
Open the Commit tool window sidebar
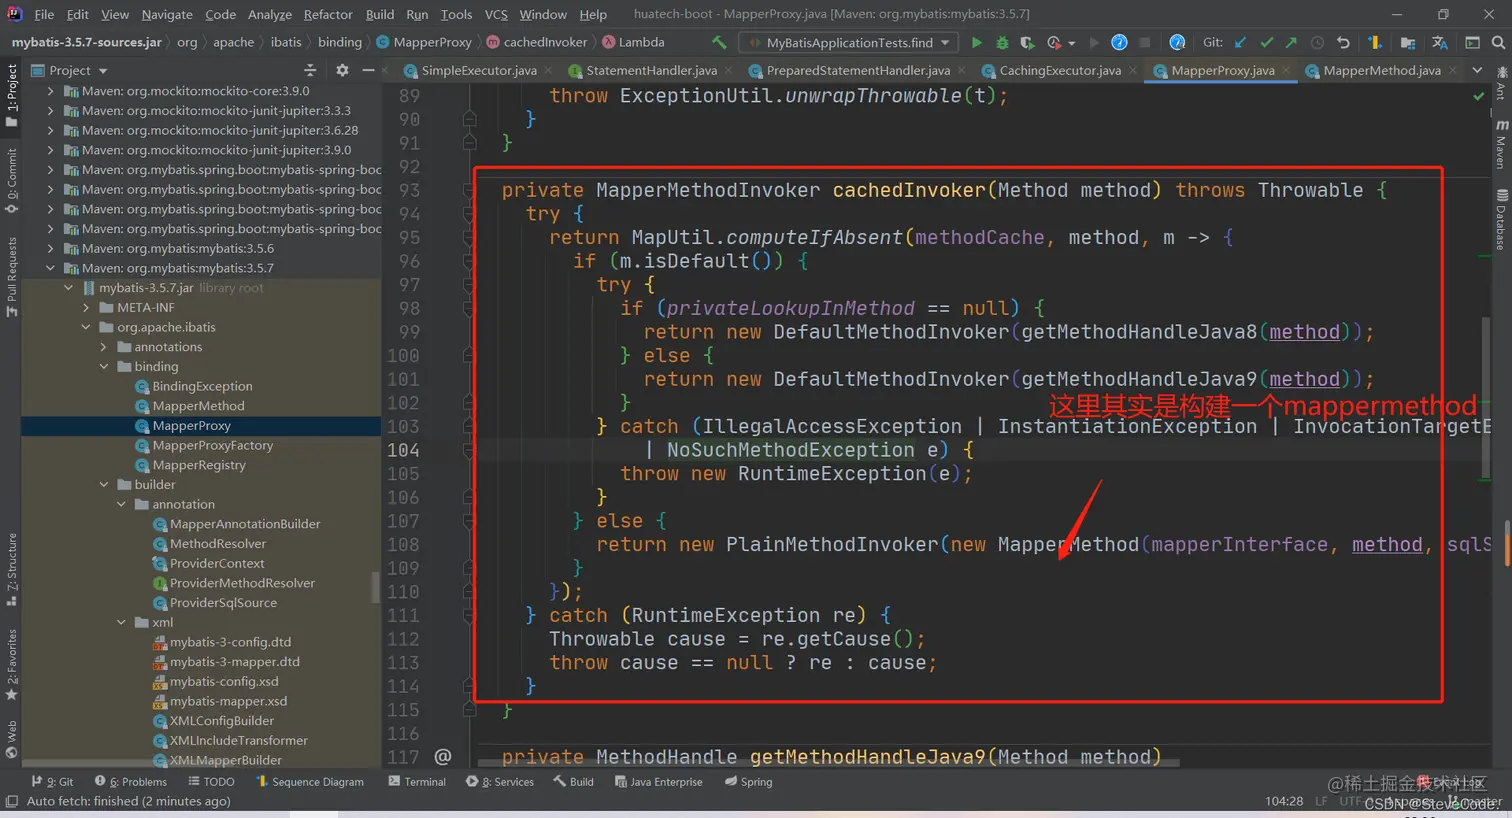(x=11, y=180)
